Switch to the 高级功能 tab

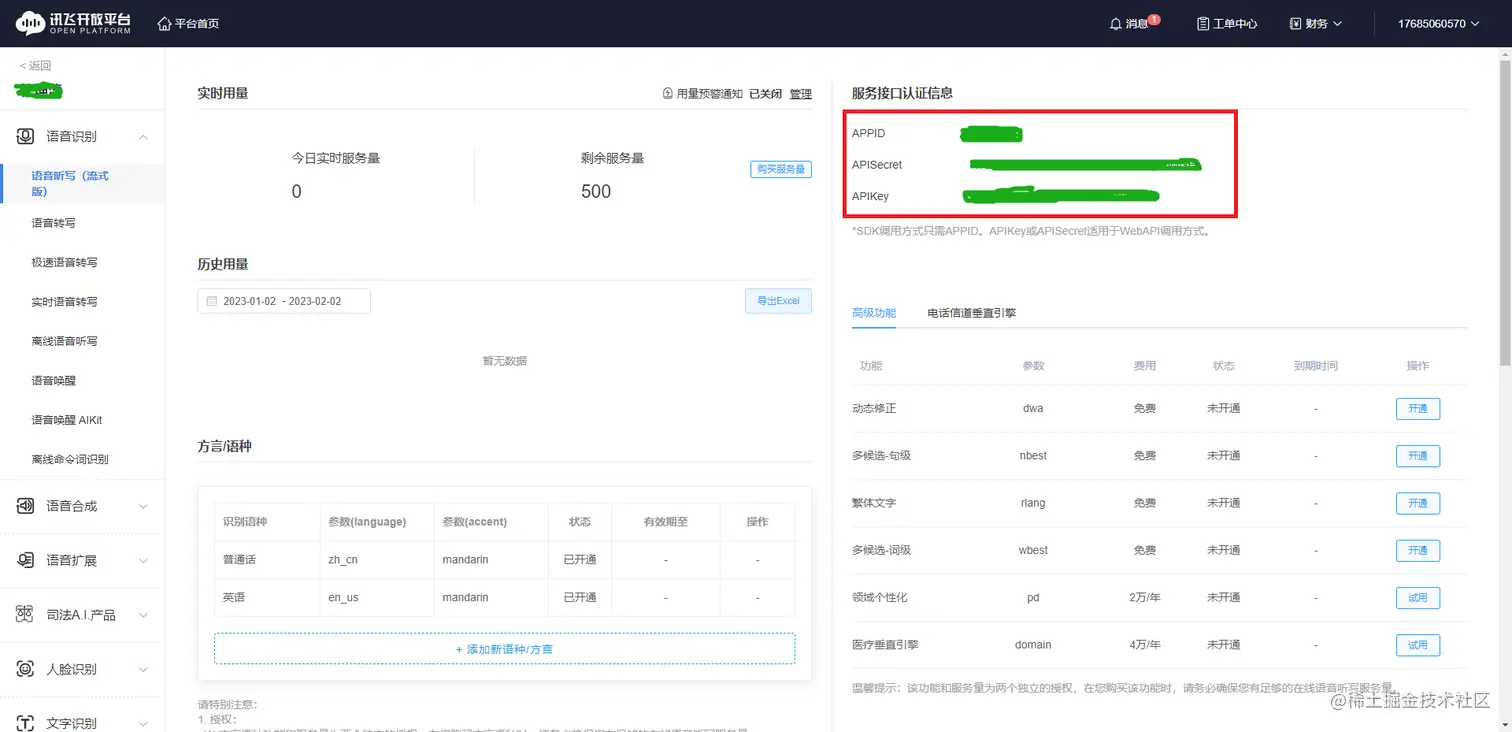[874, 313]
